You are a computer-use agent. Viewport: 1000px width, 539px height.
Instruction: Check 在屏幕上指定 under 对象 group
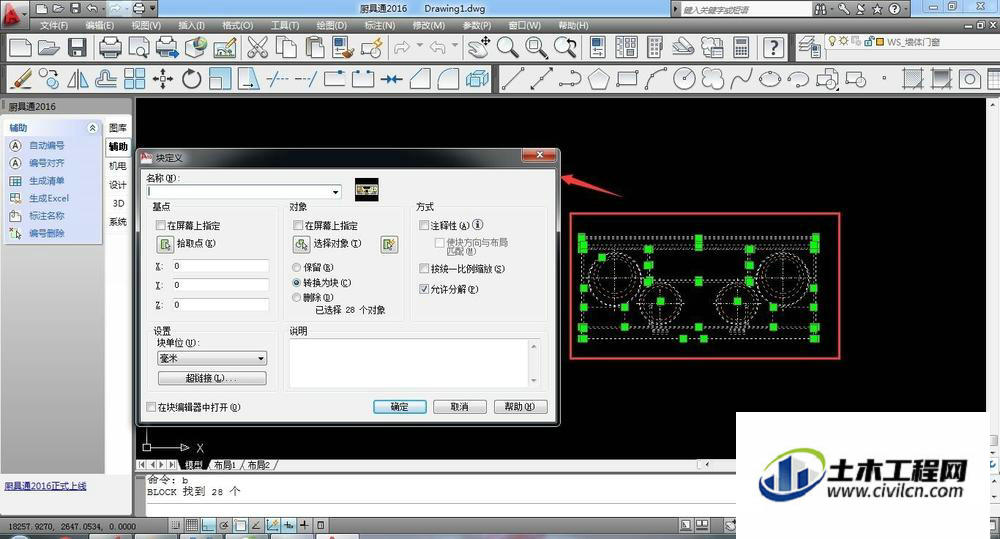tap(298, 225)
